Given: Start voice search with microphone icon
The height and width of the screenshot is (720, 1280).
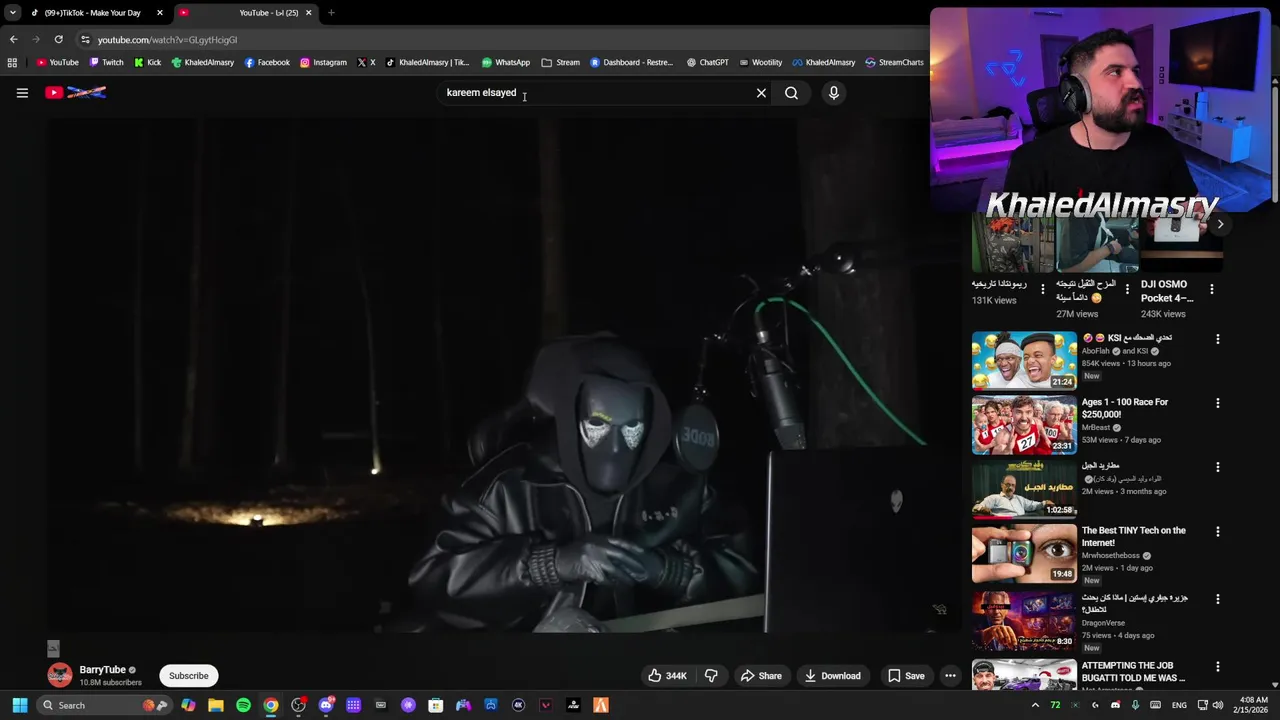Looking at the screenshot, I should [834, 93].
